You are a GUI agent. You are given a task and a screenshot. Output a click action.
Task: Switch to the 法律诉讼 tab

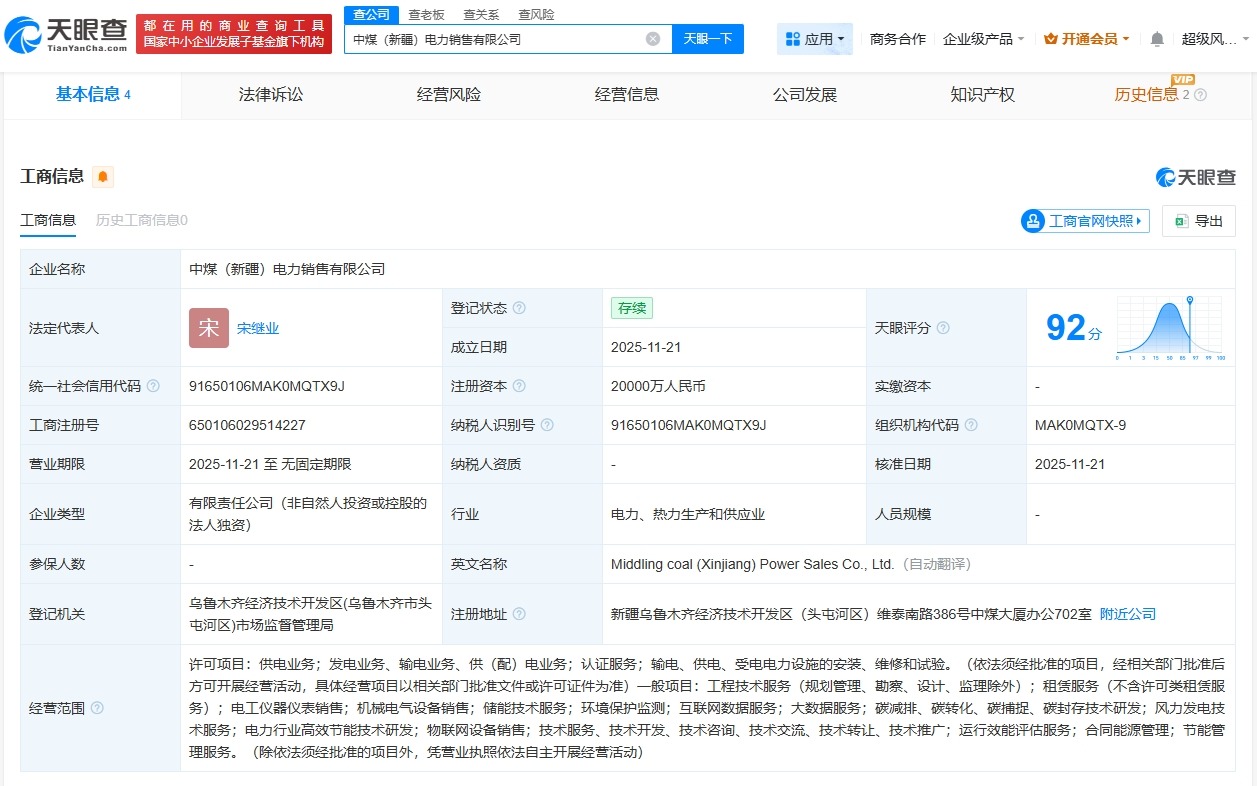[269, 95]
